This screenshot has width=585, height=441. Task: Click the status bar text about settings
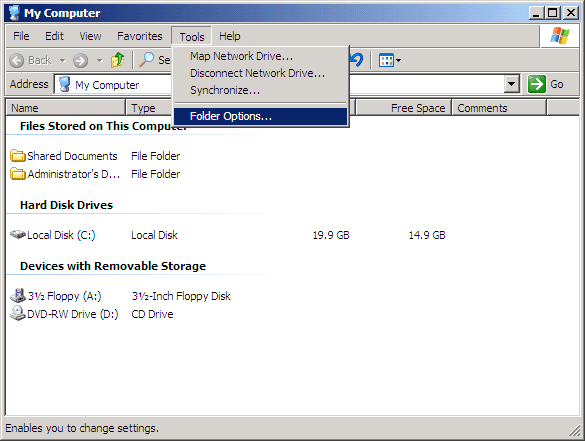click(x=82, y=428)
